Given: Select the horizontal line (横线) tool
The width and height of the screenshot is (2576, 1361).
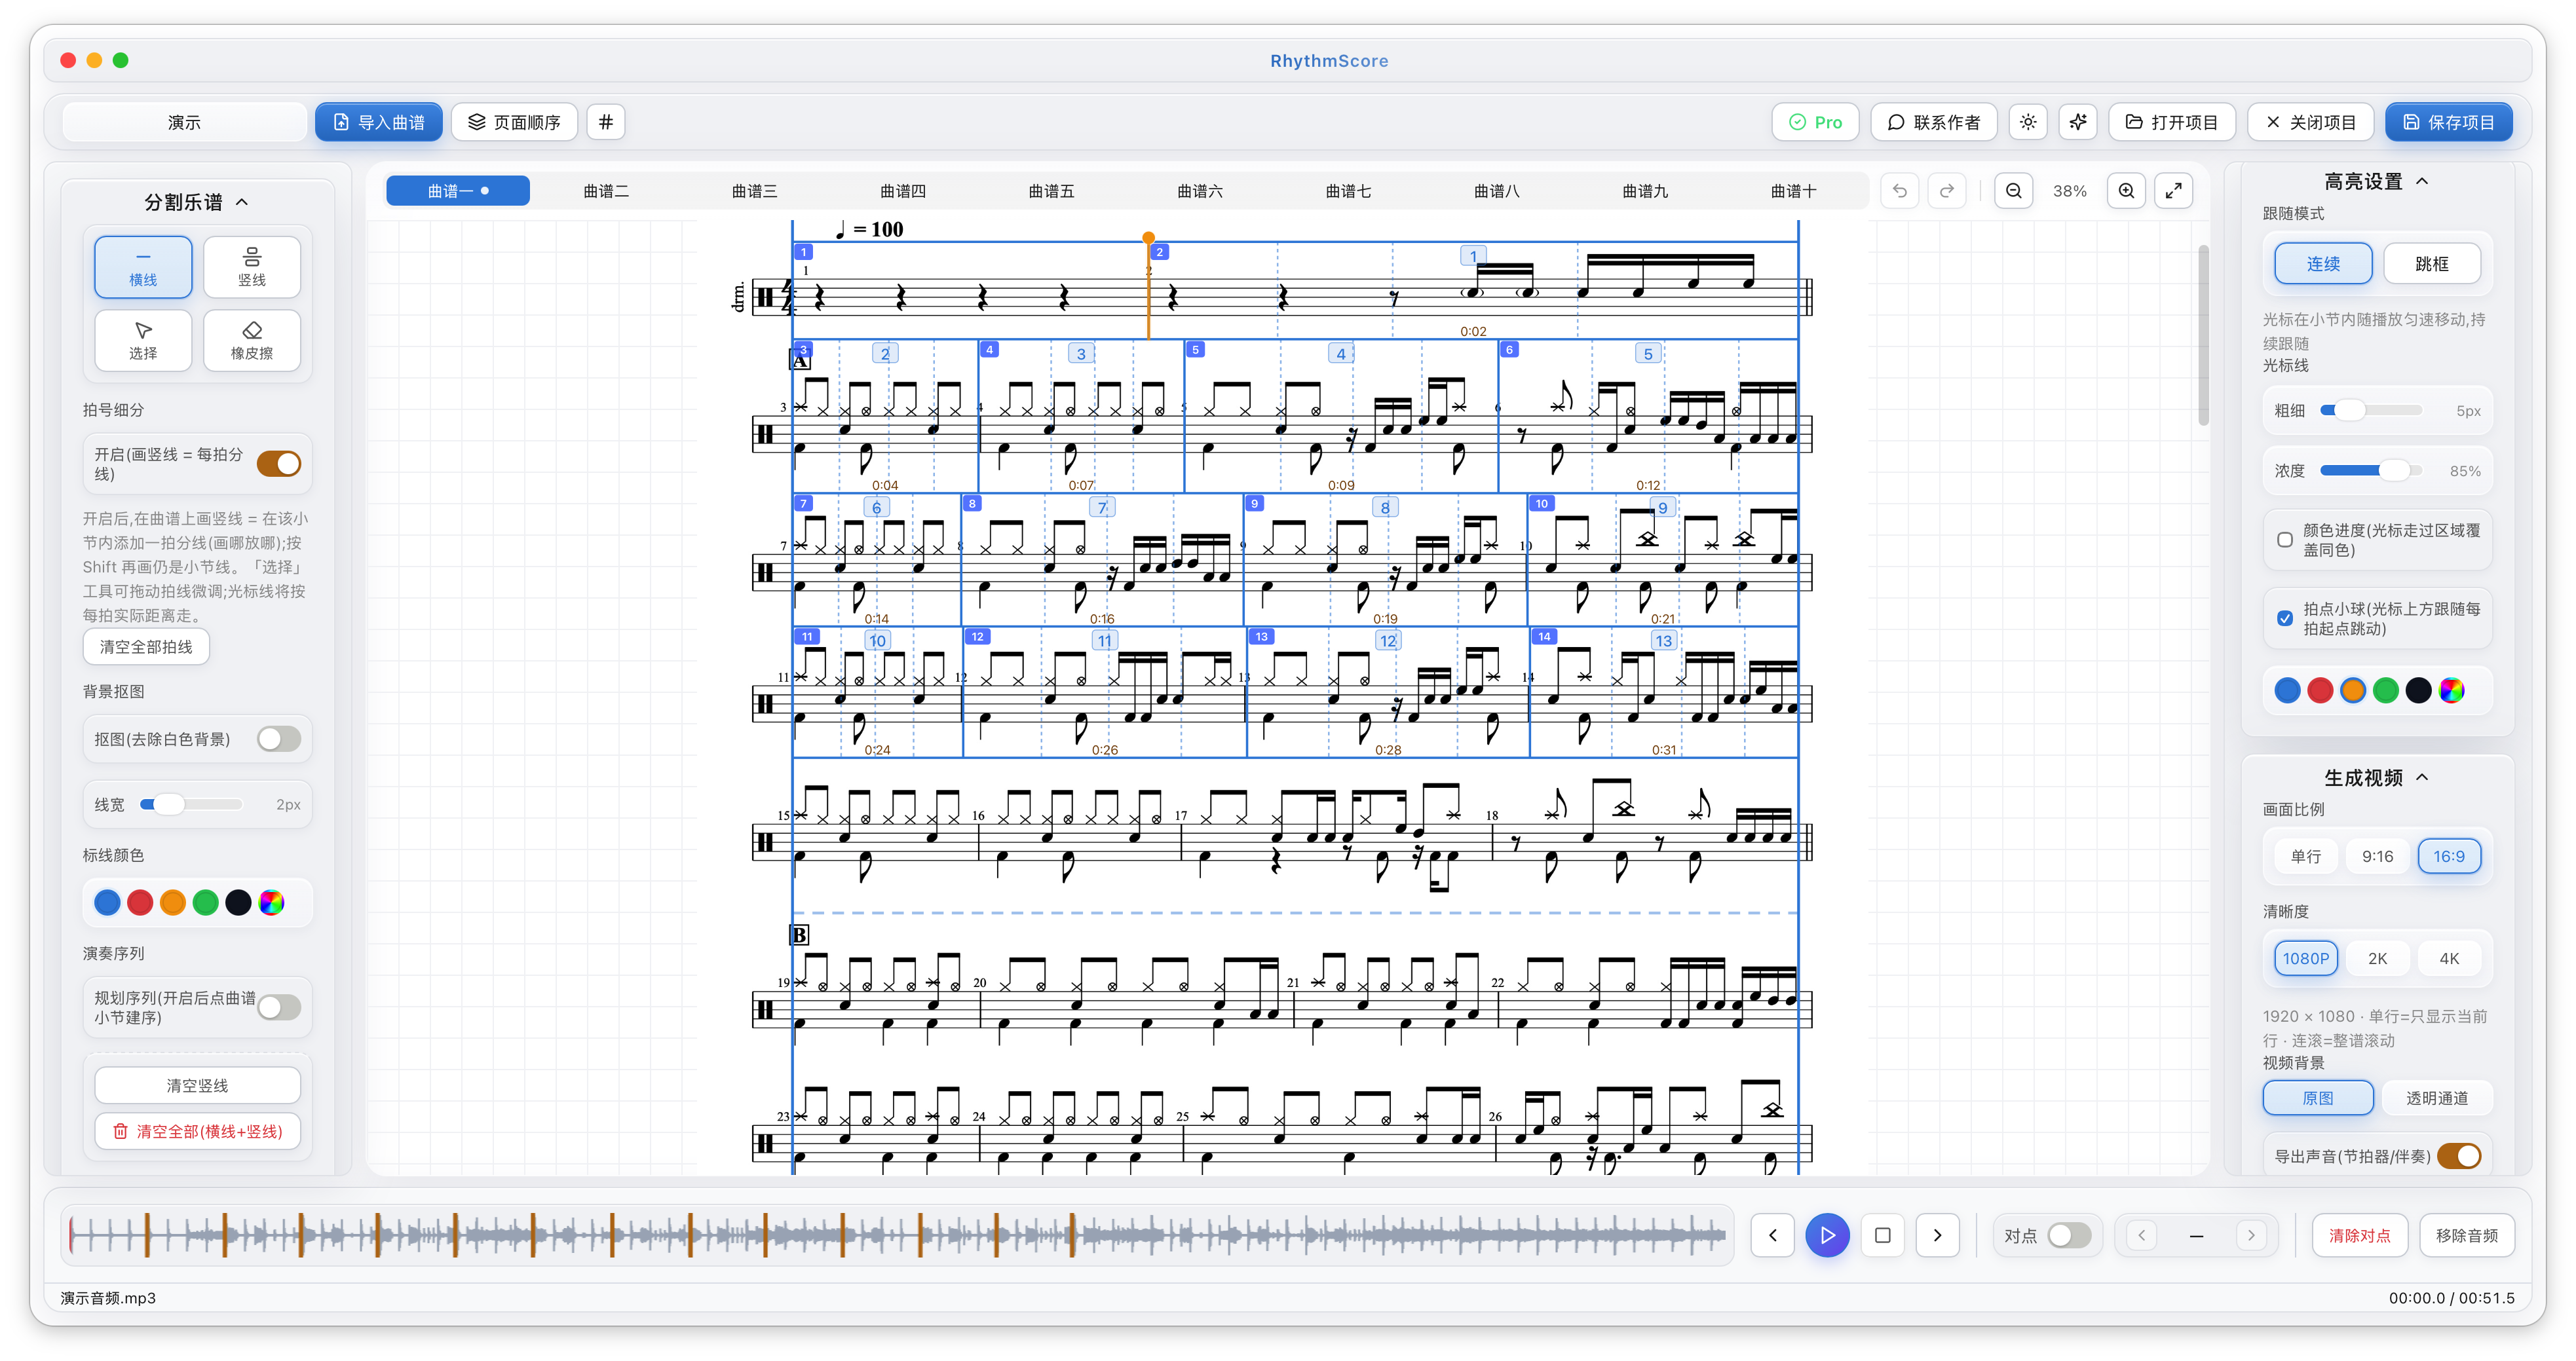Looking at the screenshot, I should point(143,267).
